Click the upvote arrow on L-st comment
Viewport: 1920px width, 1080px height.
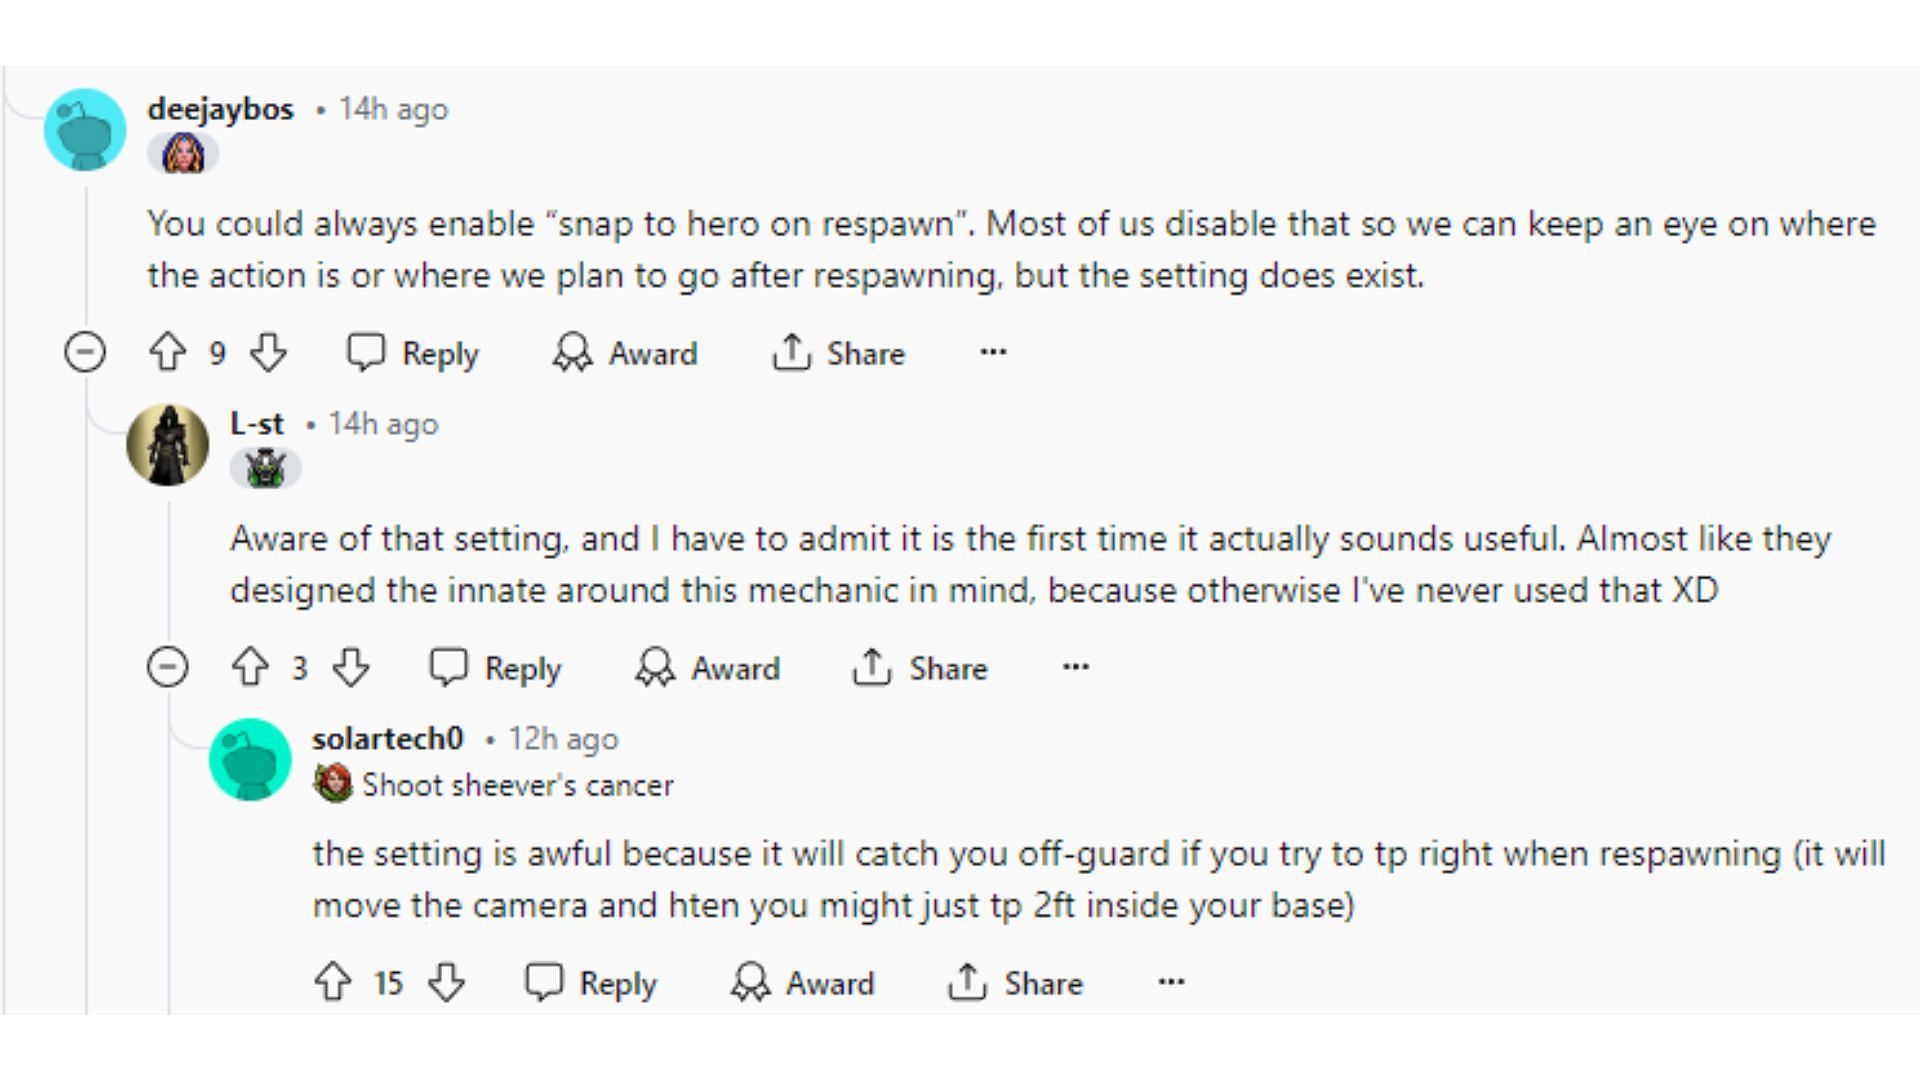(x=251, y=667)
